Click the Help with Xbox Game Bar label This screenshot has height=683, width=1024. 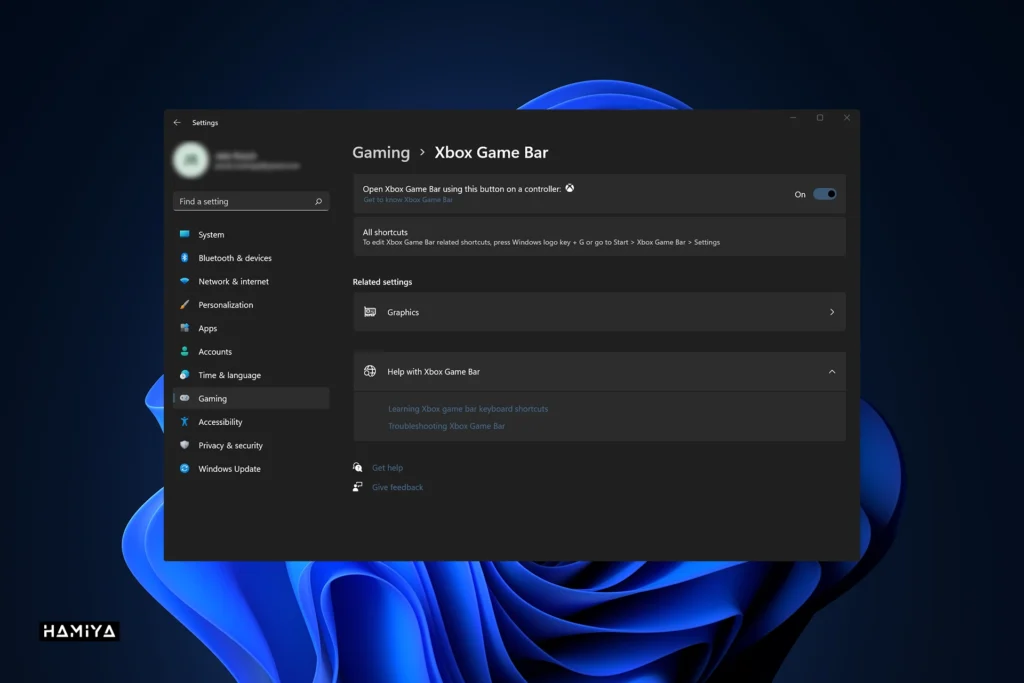click(434, 372)
